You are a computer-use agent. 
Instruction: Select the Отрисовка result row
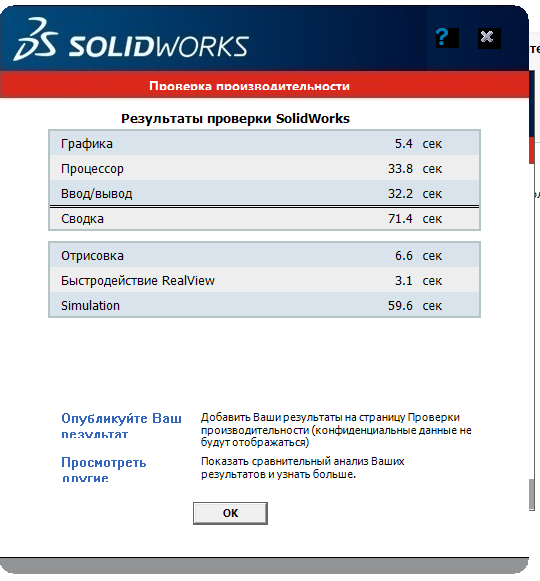coord(264,256)
